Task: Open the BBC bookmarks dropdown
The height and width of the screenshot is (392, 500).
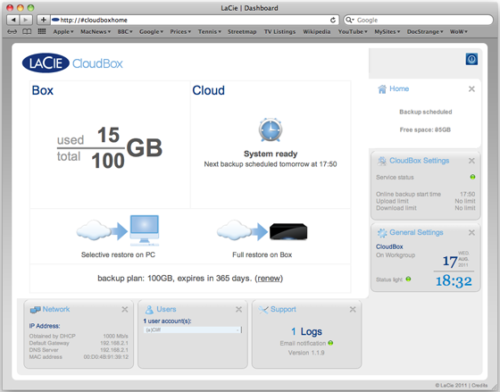Action: [x=125, y=32]
